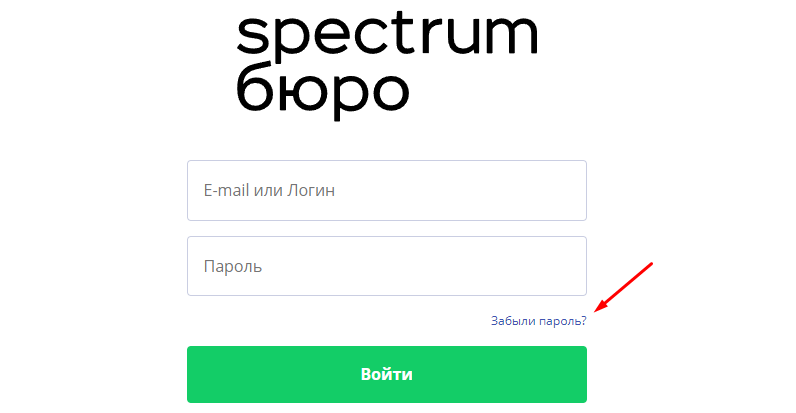The width and height of the screenshot is (796, 413).
Task: Focus the "E-mail или Логин" input field
Action: point(386,190)
